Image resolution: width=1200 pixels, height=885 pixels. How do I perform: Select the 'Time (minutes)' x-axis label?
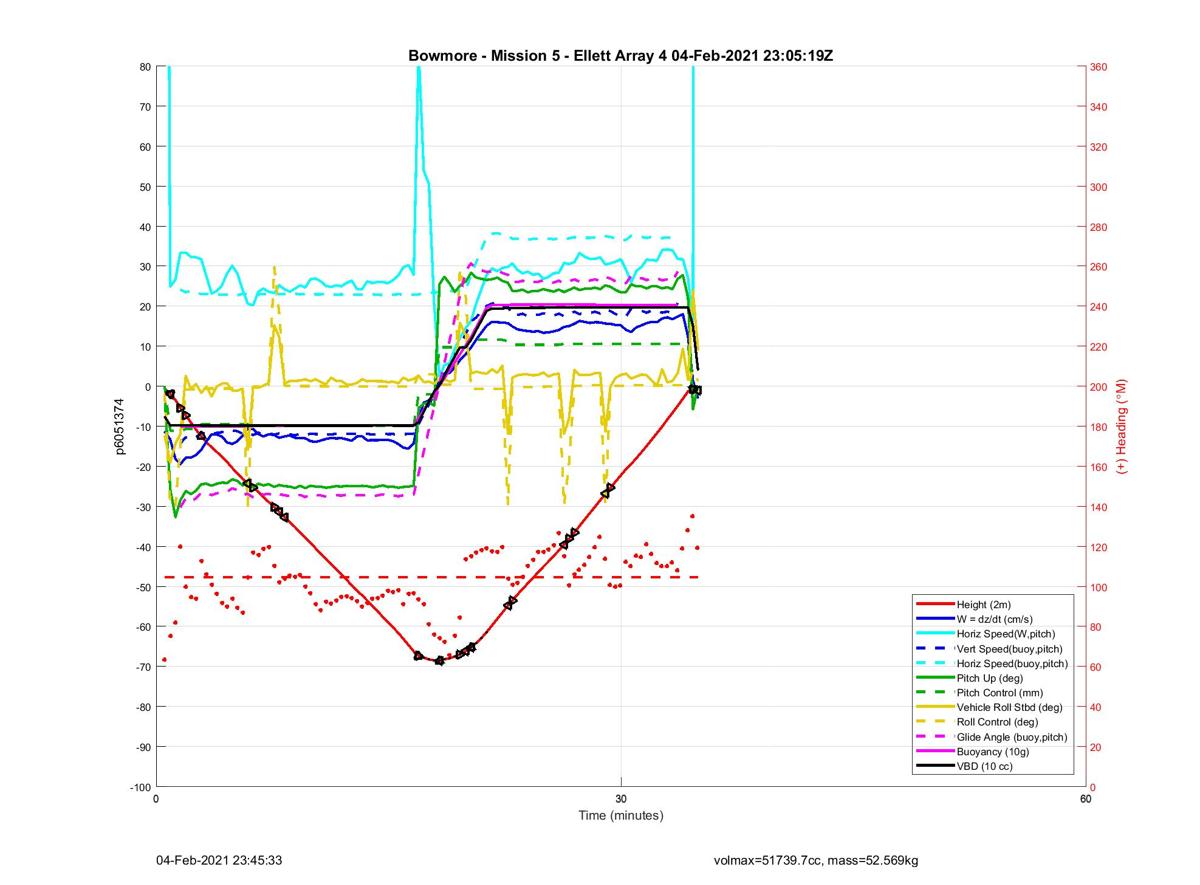coord(621,816)
